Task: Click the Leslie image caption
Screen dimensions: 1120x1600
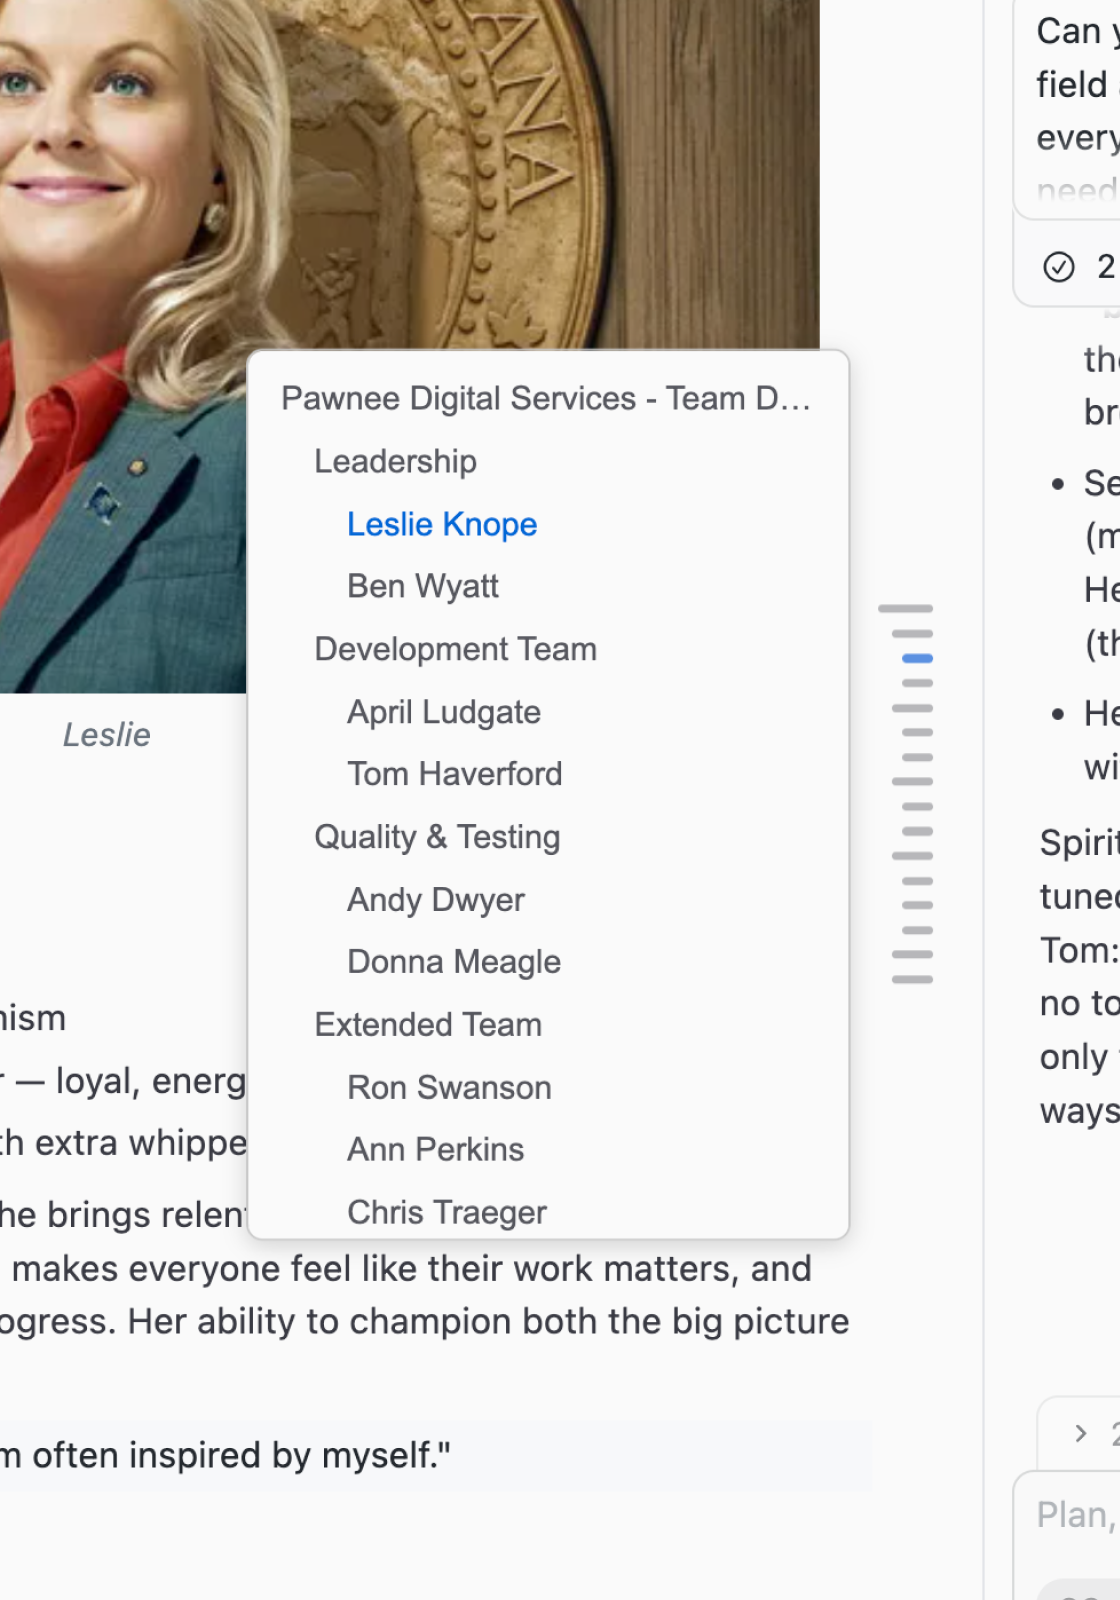Action: (x=107, y=735)
